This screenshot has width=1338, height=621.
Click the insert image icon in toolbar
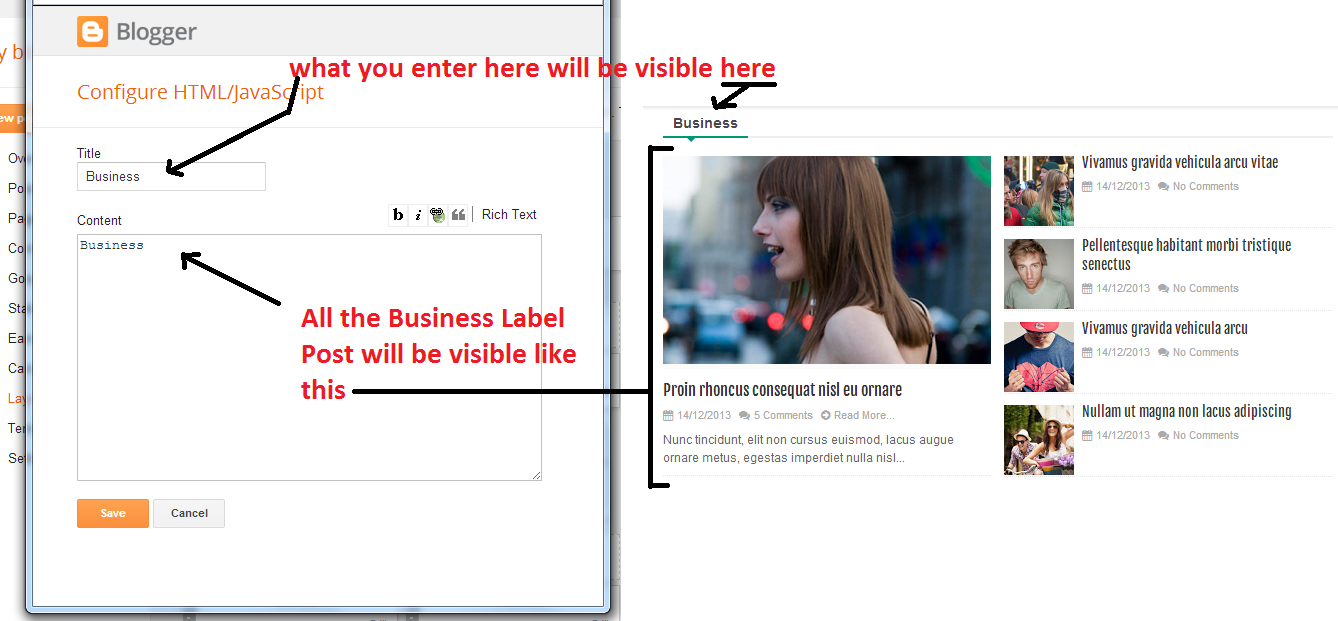438,215
